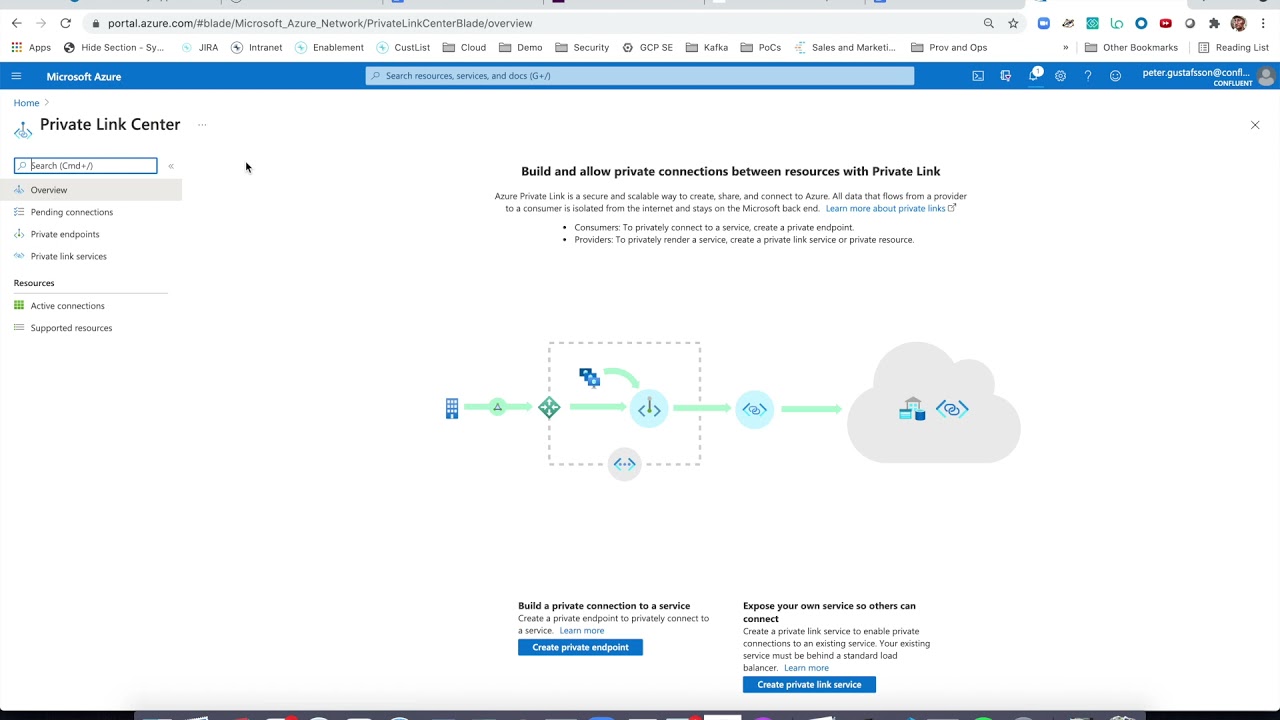Open the Azure portal hamburger menu

tap(16, 76)
